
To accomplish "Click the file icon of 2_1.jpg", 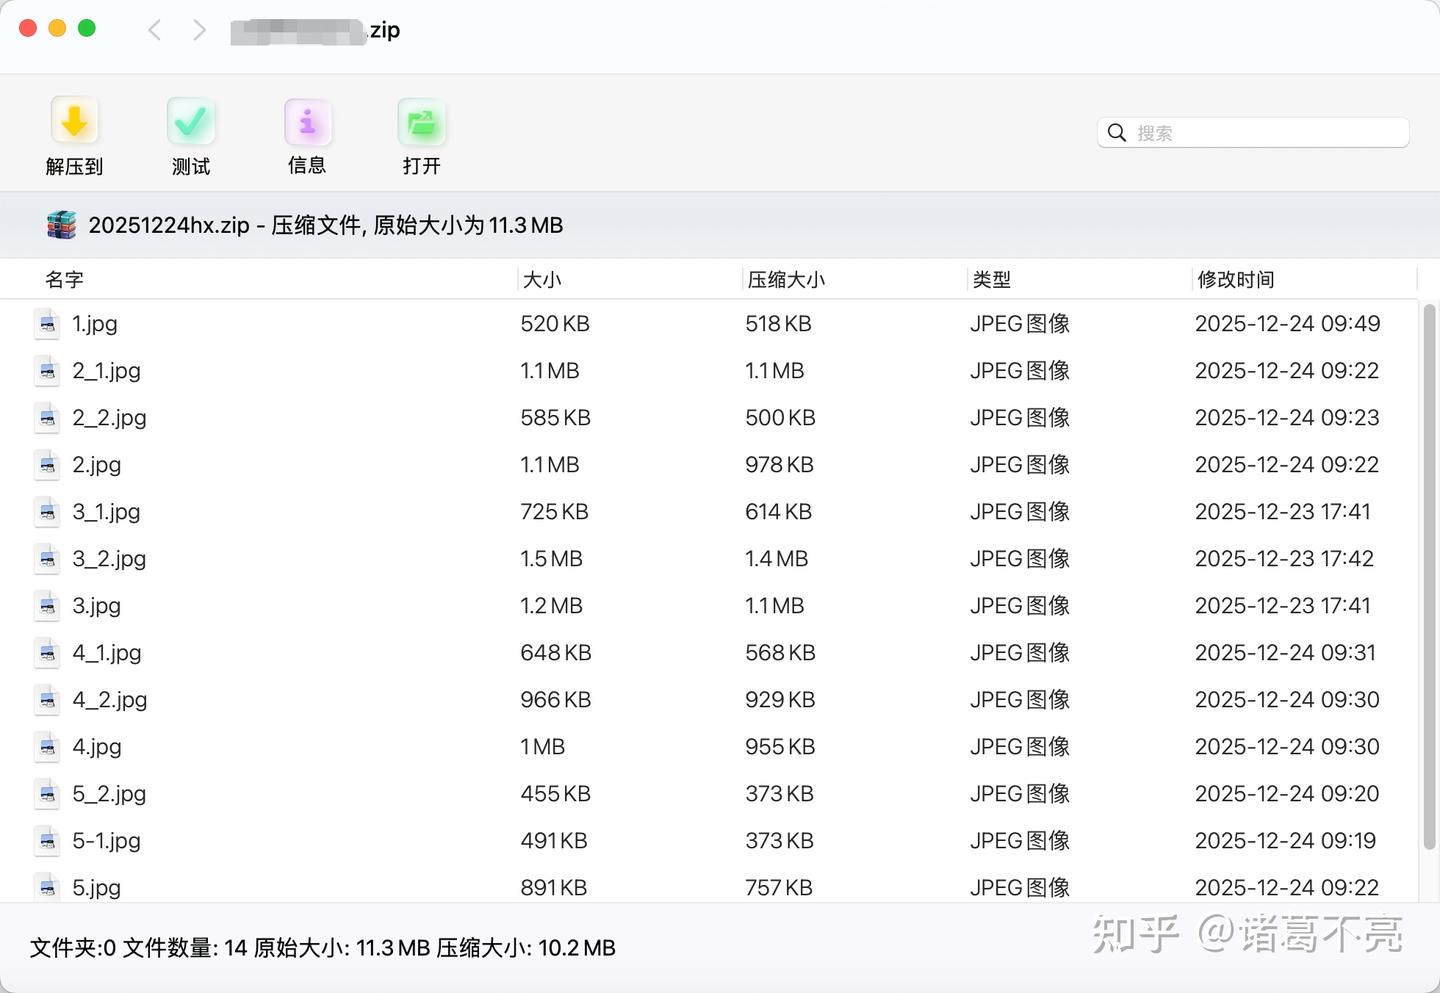I will click(47, 371).
